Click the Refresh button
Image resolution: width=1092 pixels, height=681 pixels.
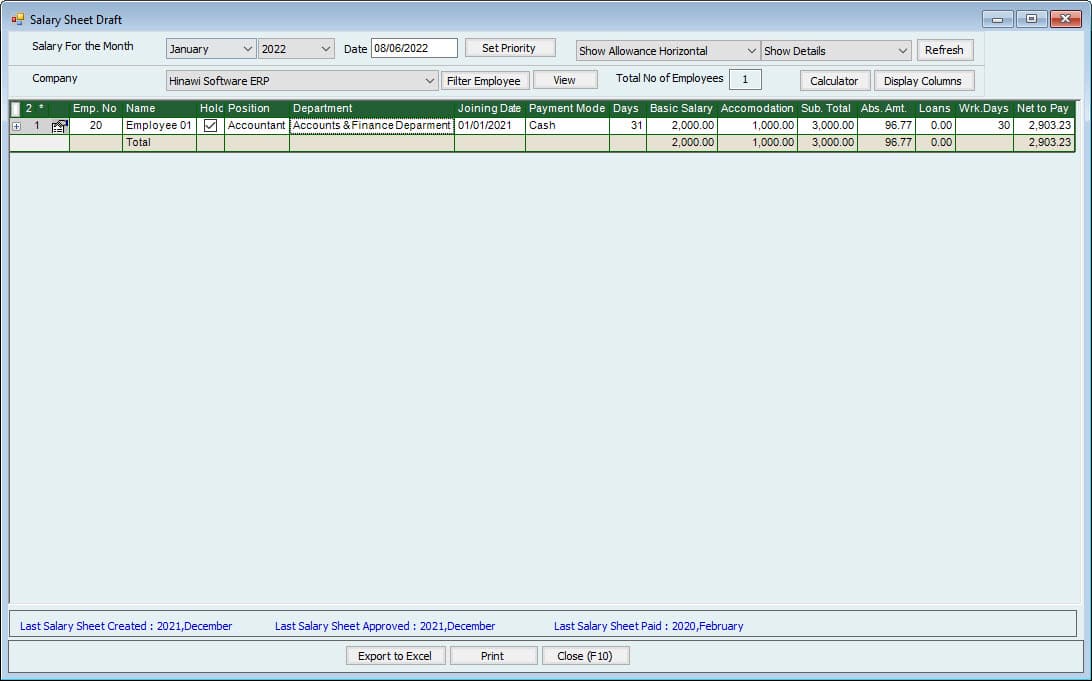click(944, 50)
